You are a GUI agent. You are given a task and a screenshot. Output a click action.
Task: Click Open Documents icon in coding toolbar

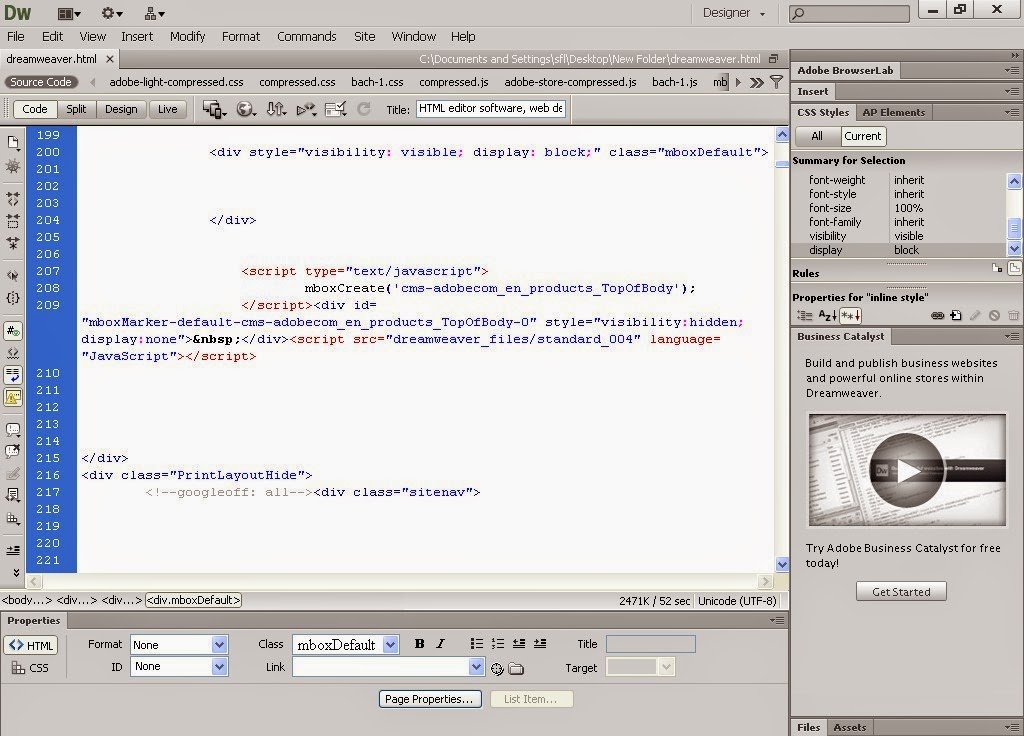[x=13, y=142]
